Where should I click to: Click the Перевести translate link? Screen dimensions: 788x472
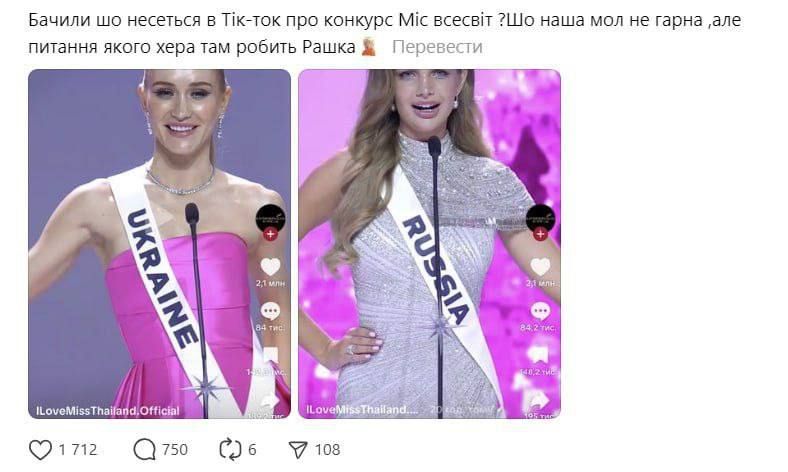(437, 47)
